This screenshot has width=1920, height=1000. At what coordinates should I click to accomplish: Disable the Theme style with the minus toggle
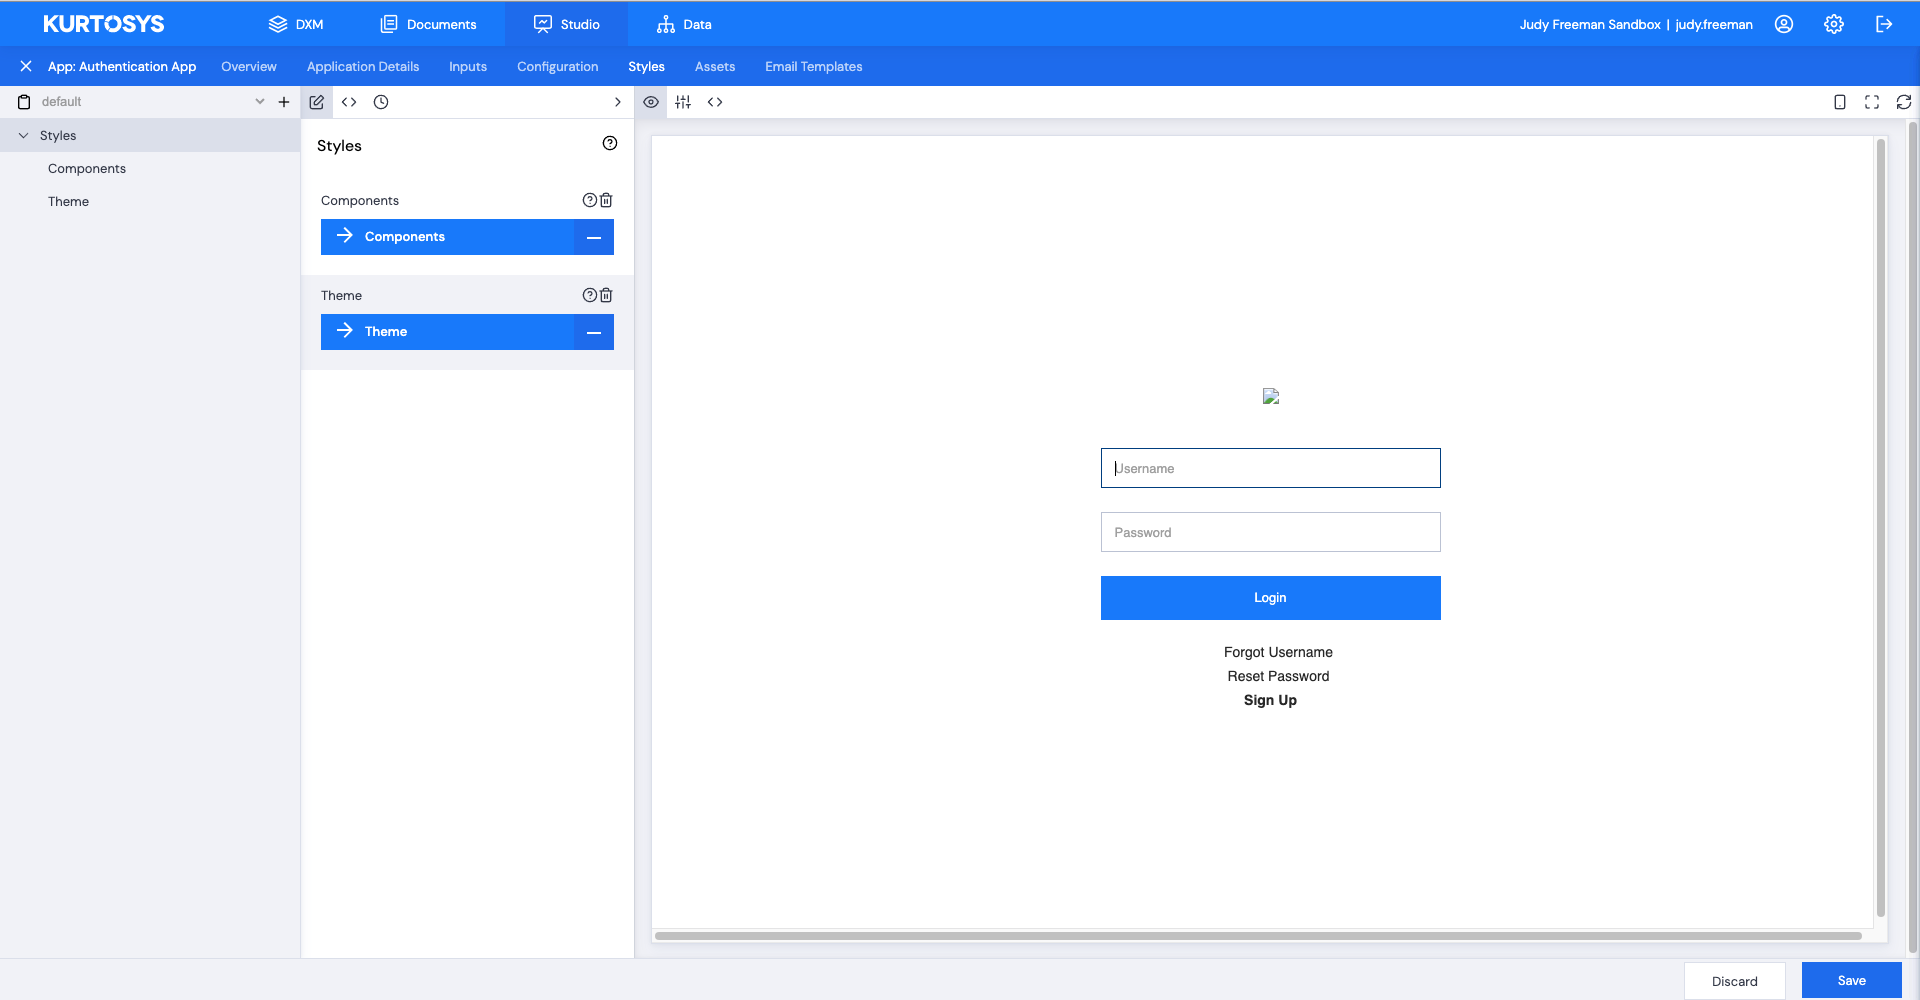point(593,331)
